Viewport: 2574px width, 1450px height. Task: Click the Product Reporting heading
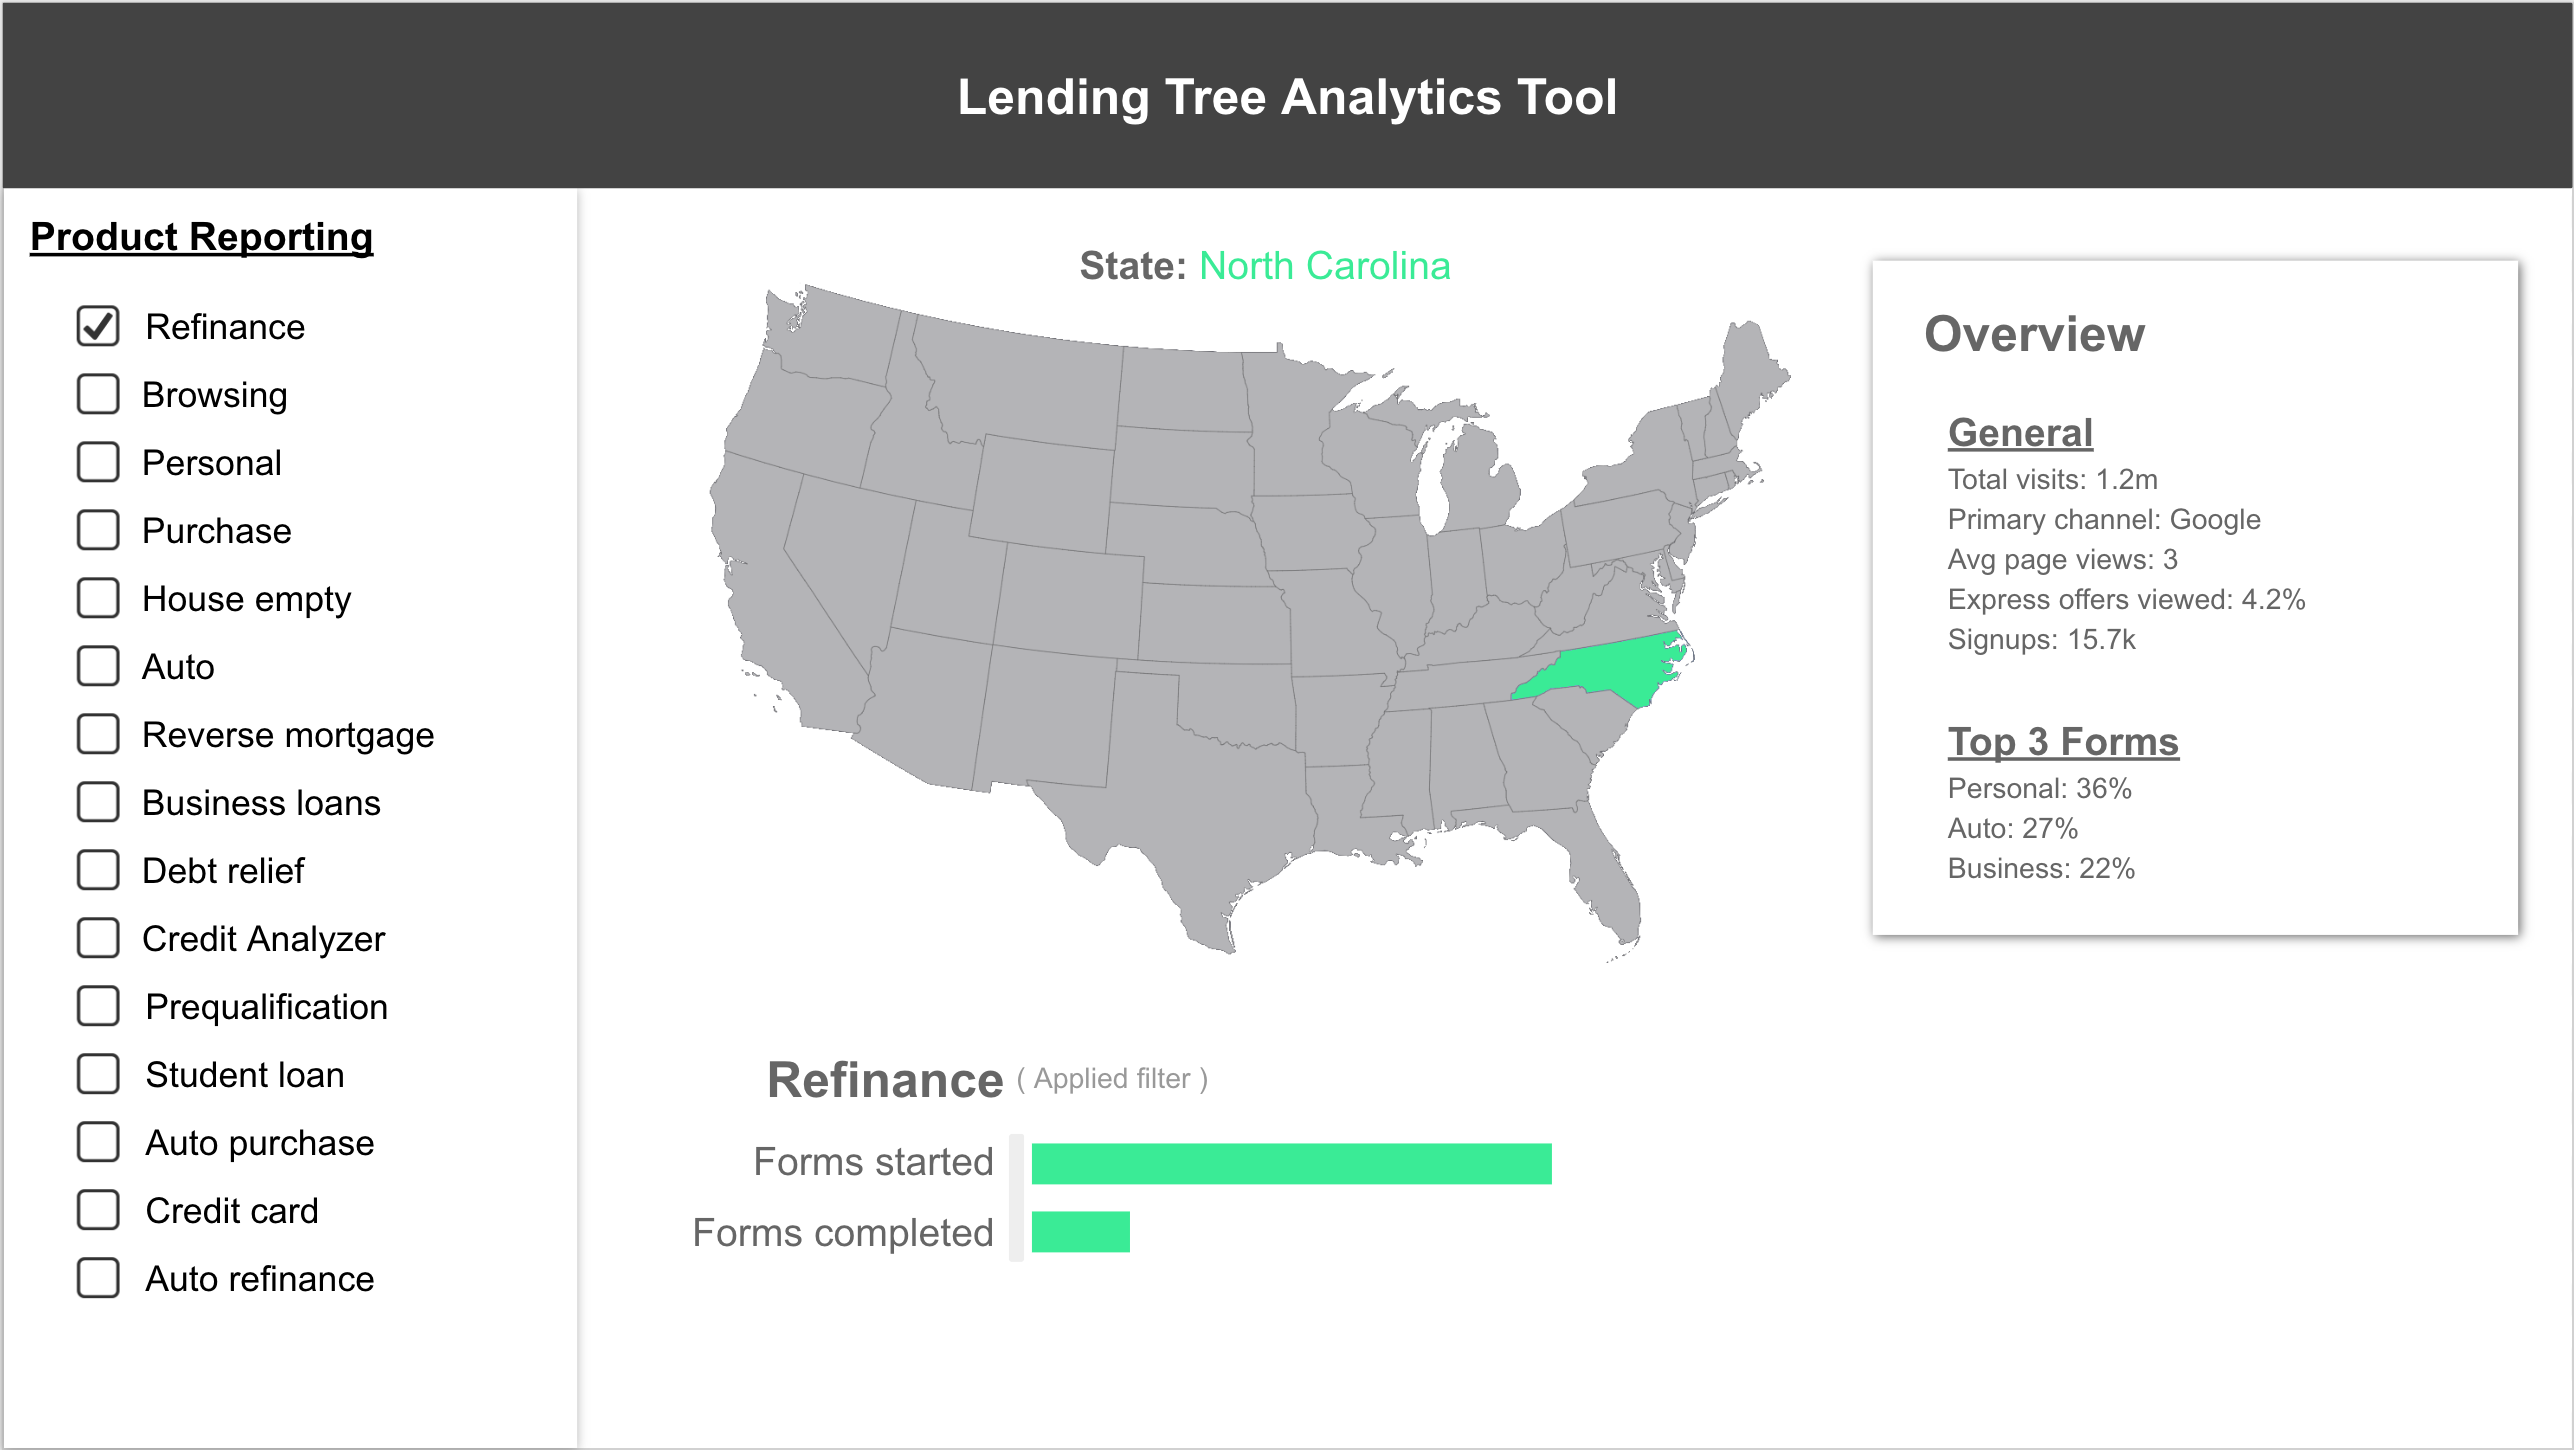coord(202,238)
